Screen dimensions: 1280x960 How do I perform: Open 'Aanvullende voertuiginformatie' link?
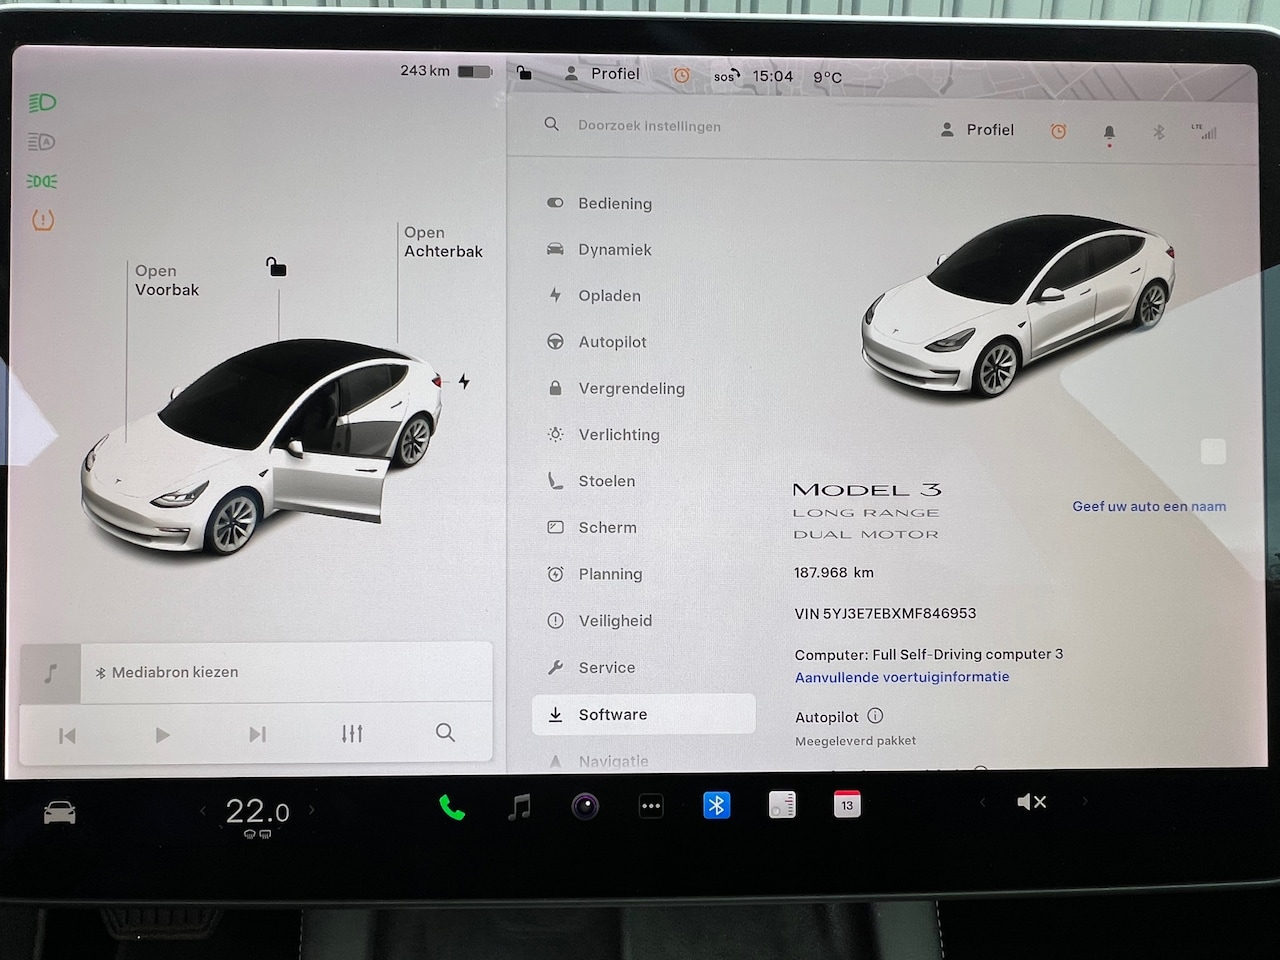(x=902, y=677)
